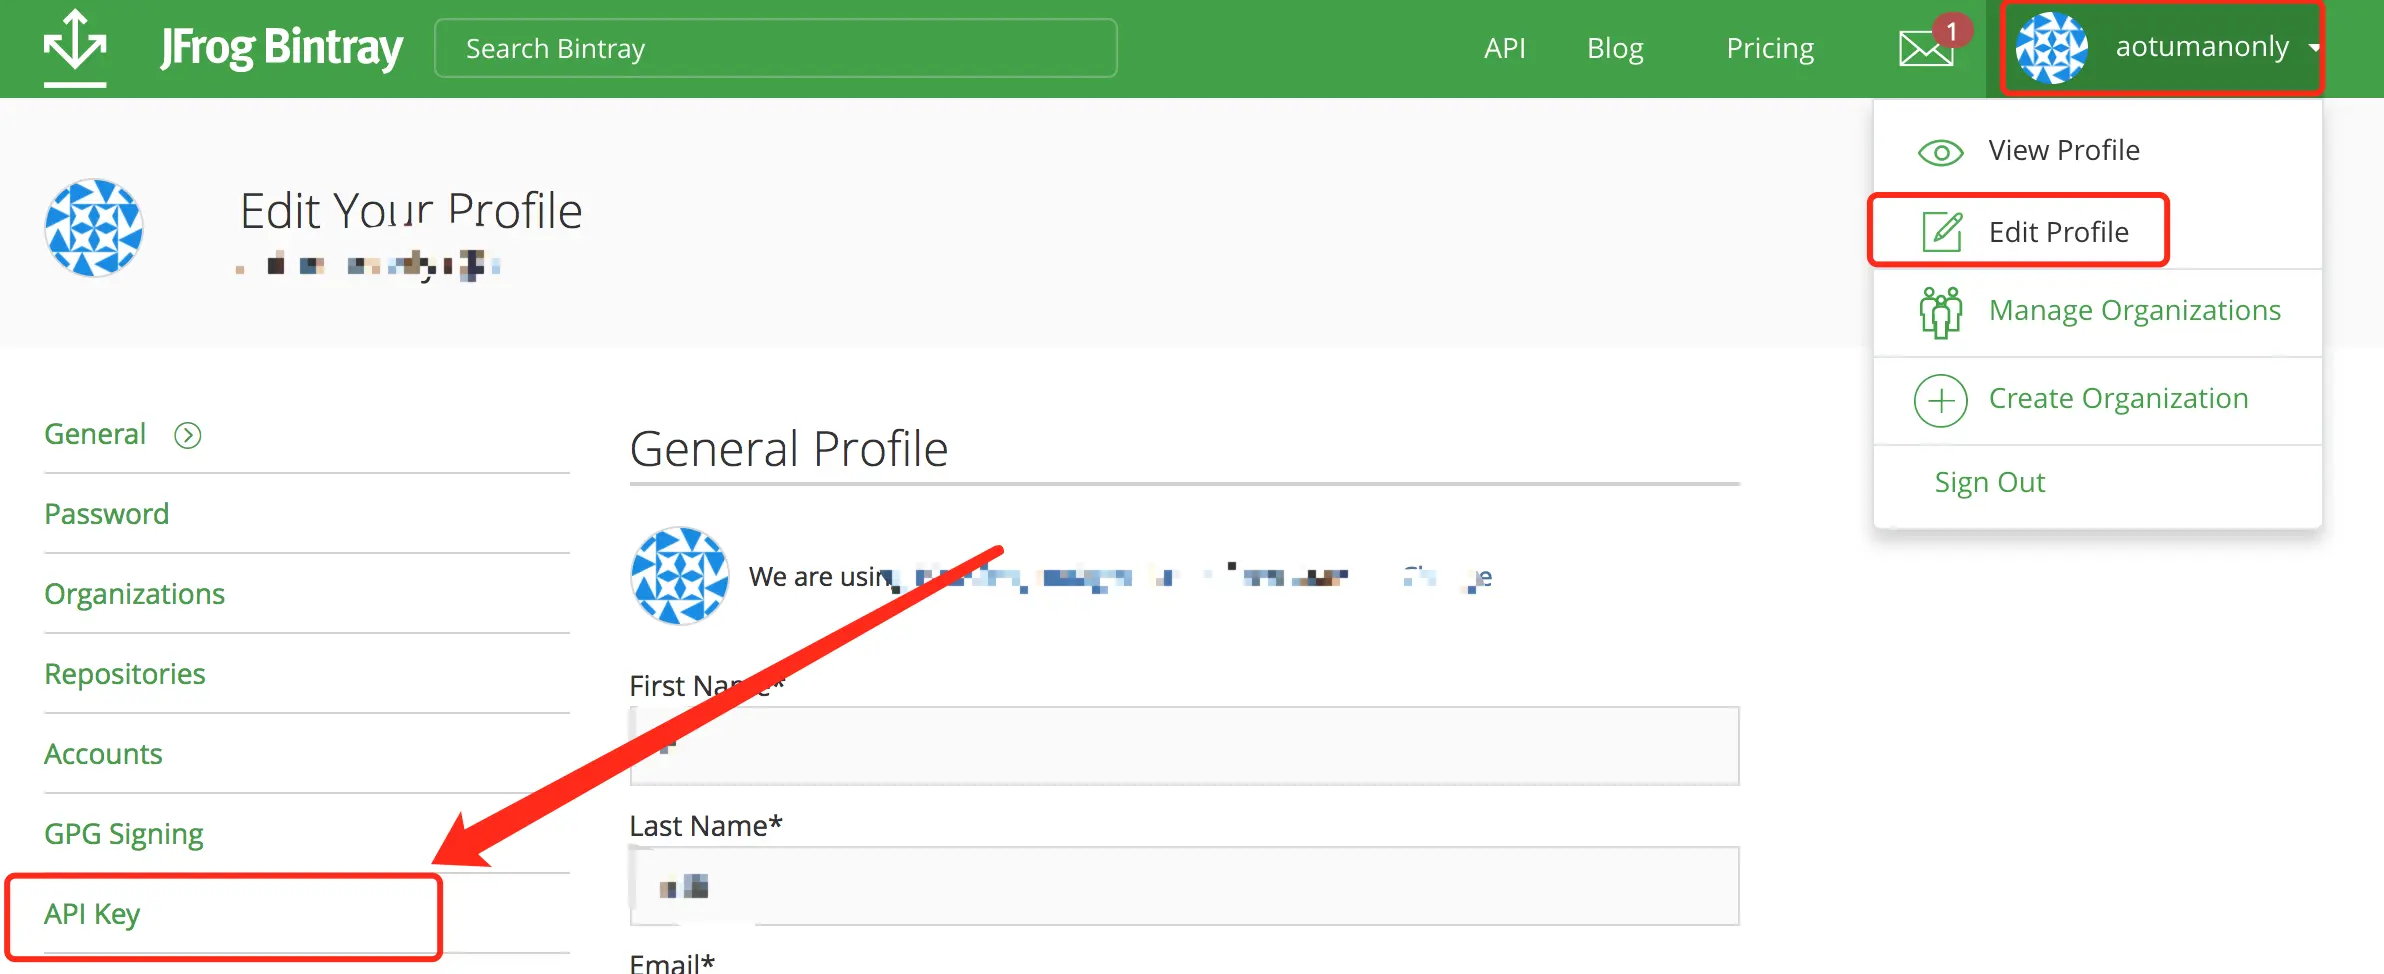Image resolution: width=2384 pixels, height=974 pixels.
Task: Click the aotumanonly username
Action: pos(2202,47)
